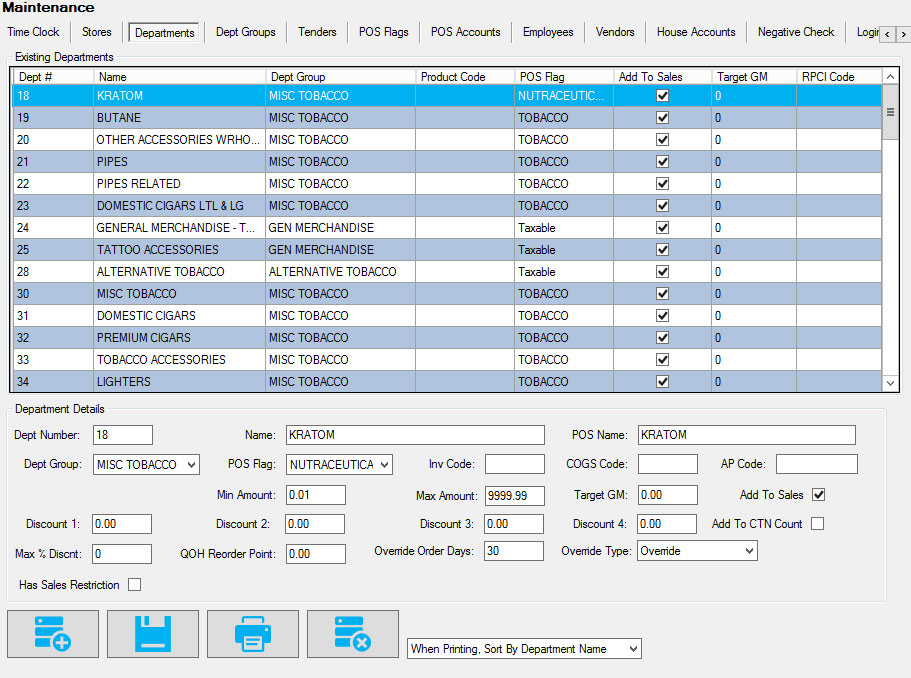Click the Override Order Days field

click(x=514, y=551)
